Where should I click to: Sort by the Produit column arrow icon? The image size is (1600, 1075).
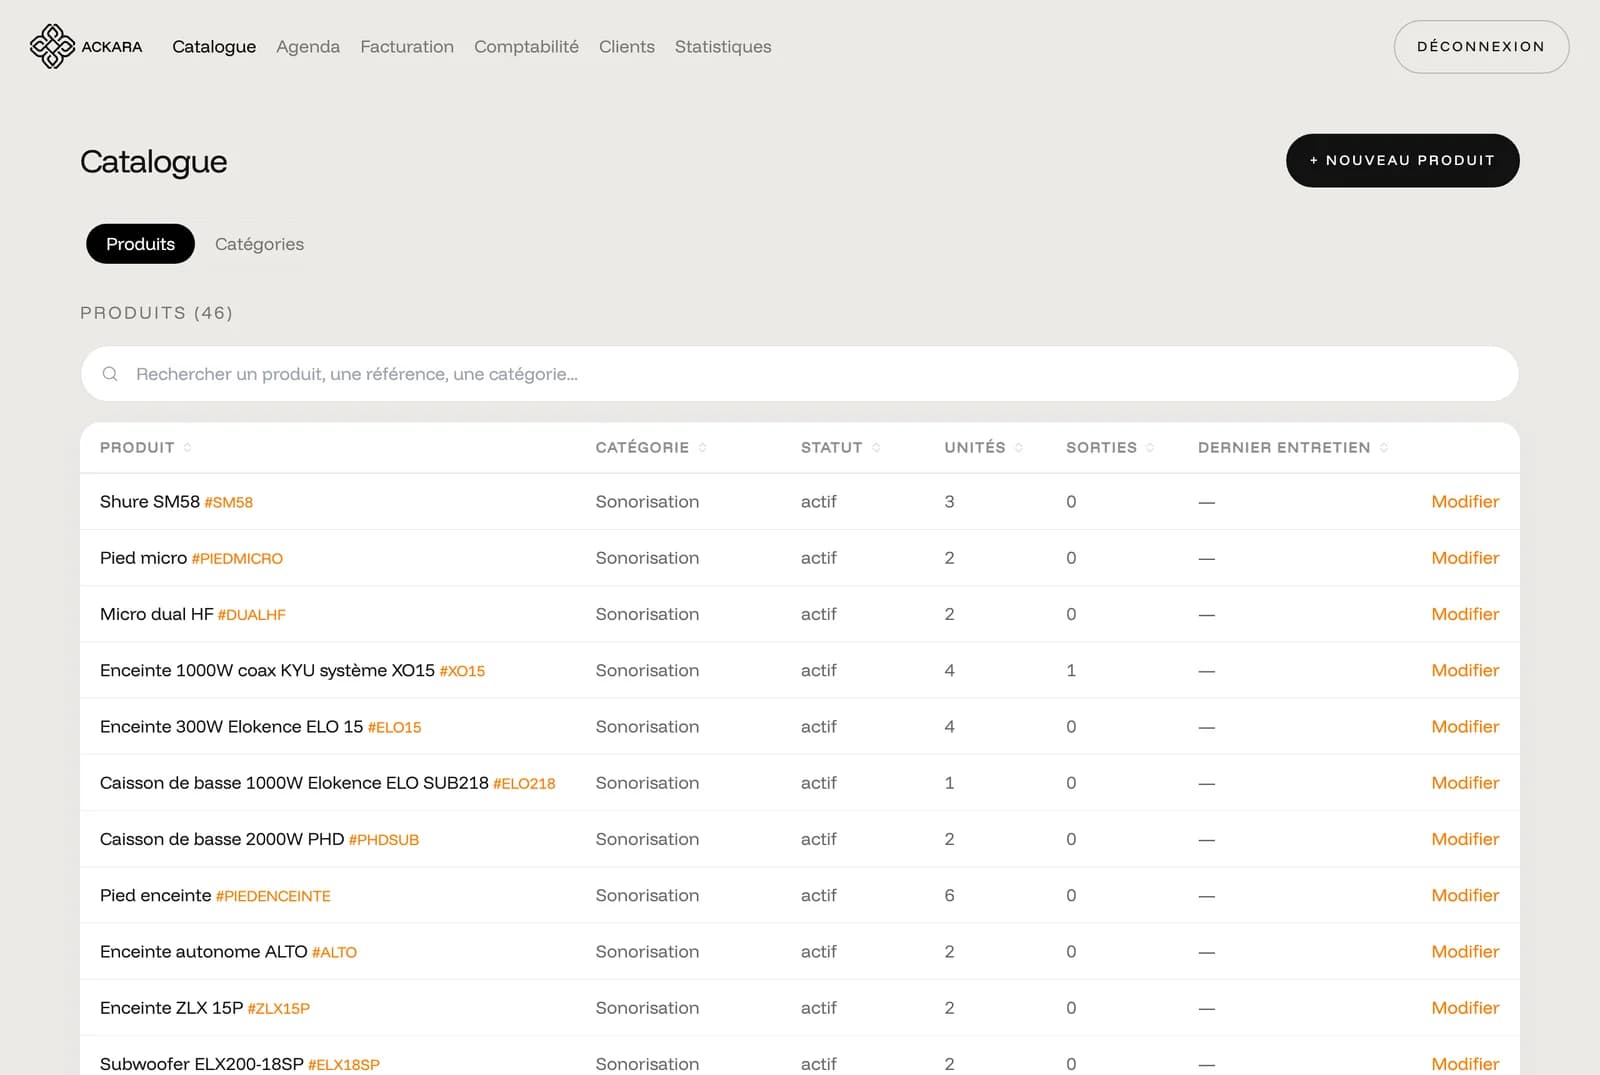tap(188, 448)
